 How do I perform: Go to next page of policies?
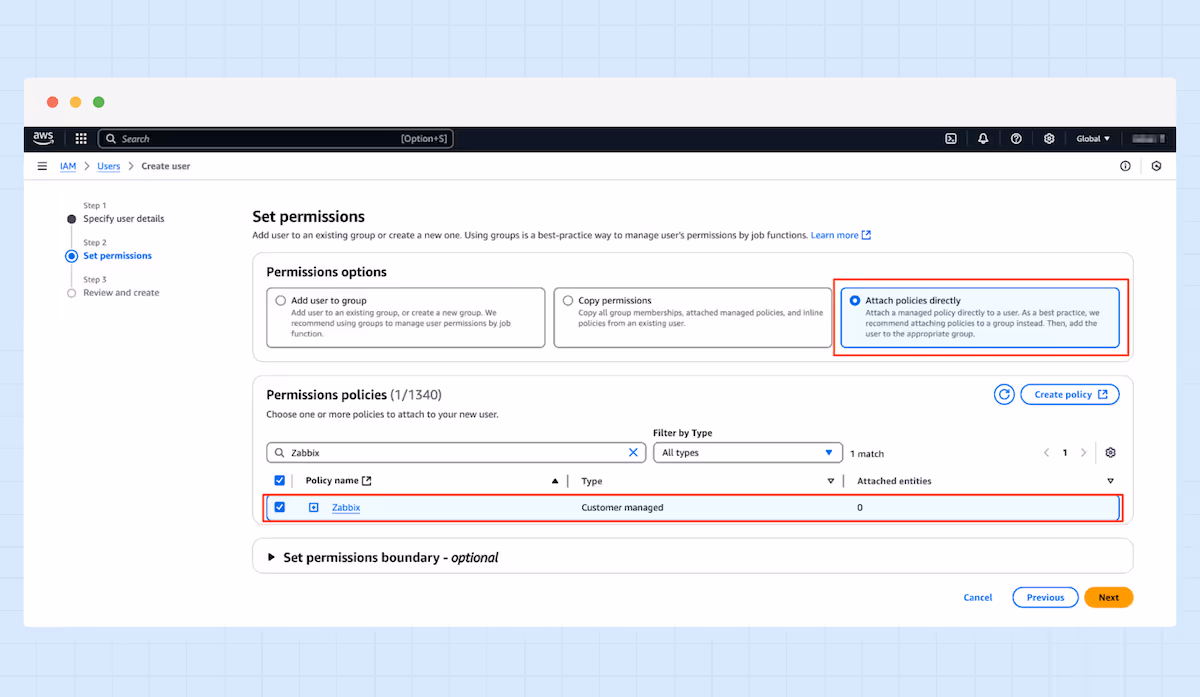coord(1083,453)
